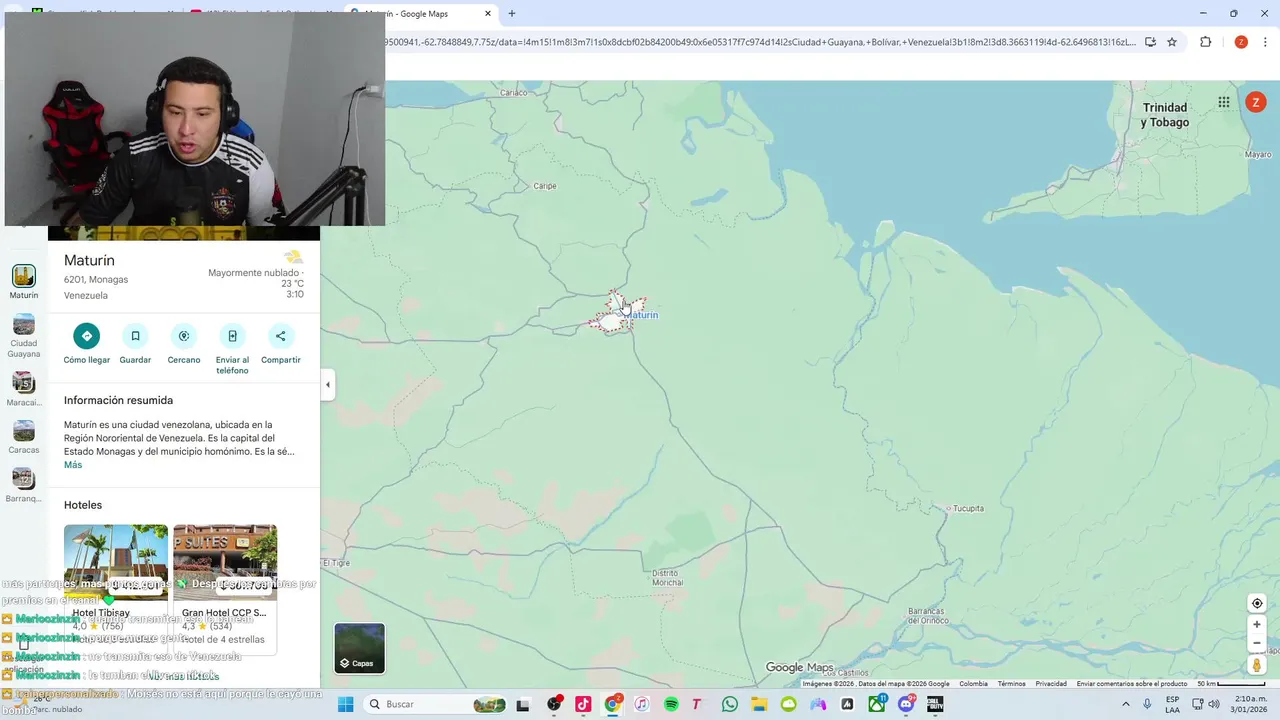
Task: Zoom out on the map
Action: pyautogui.click(x=1257, y=643)
